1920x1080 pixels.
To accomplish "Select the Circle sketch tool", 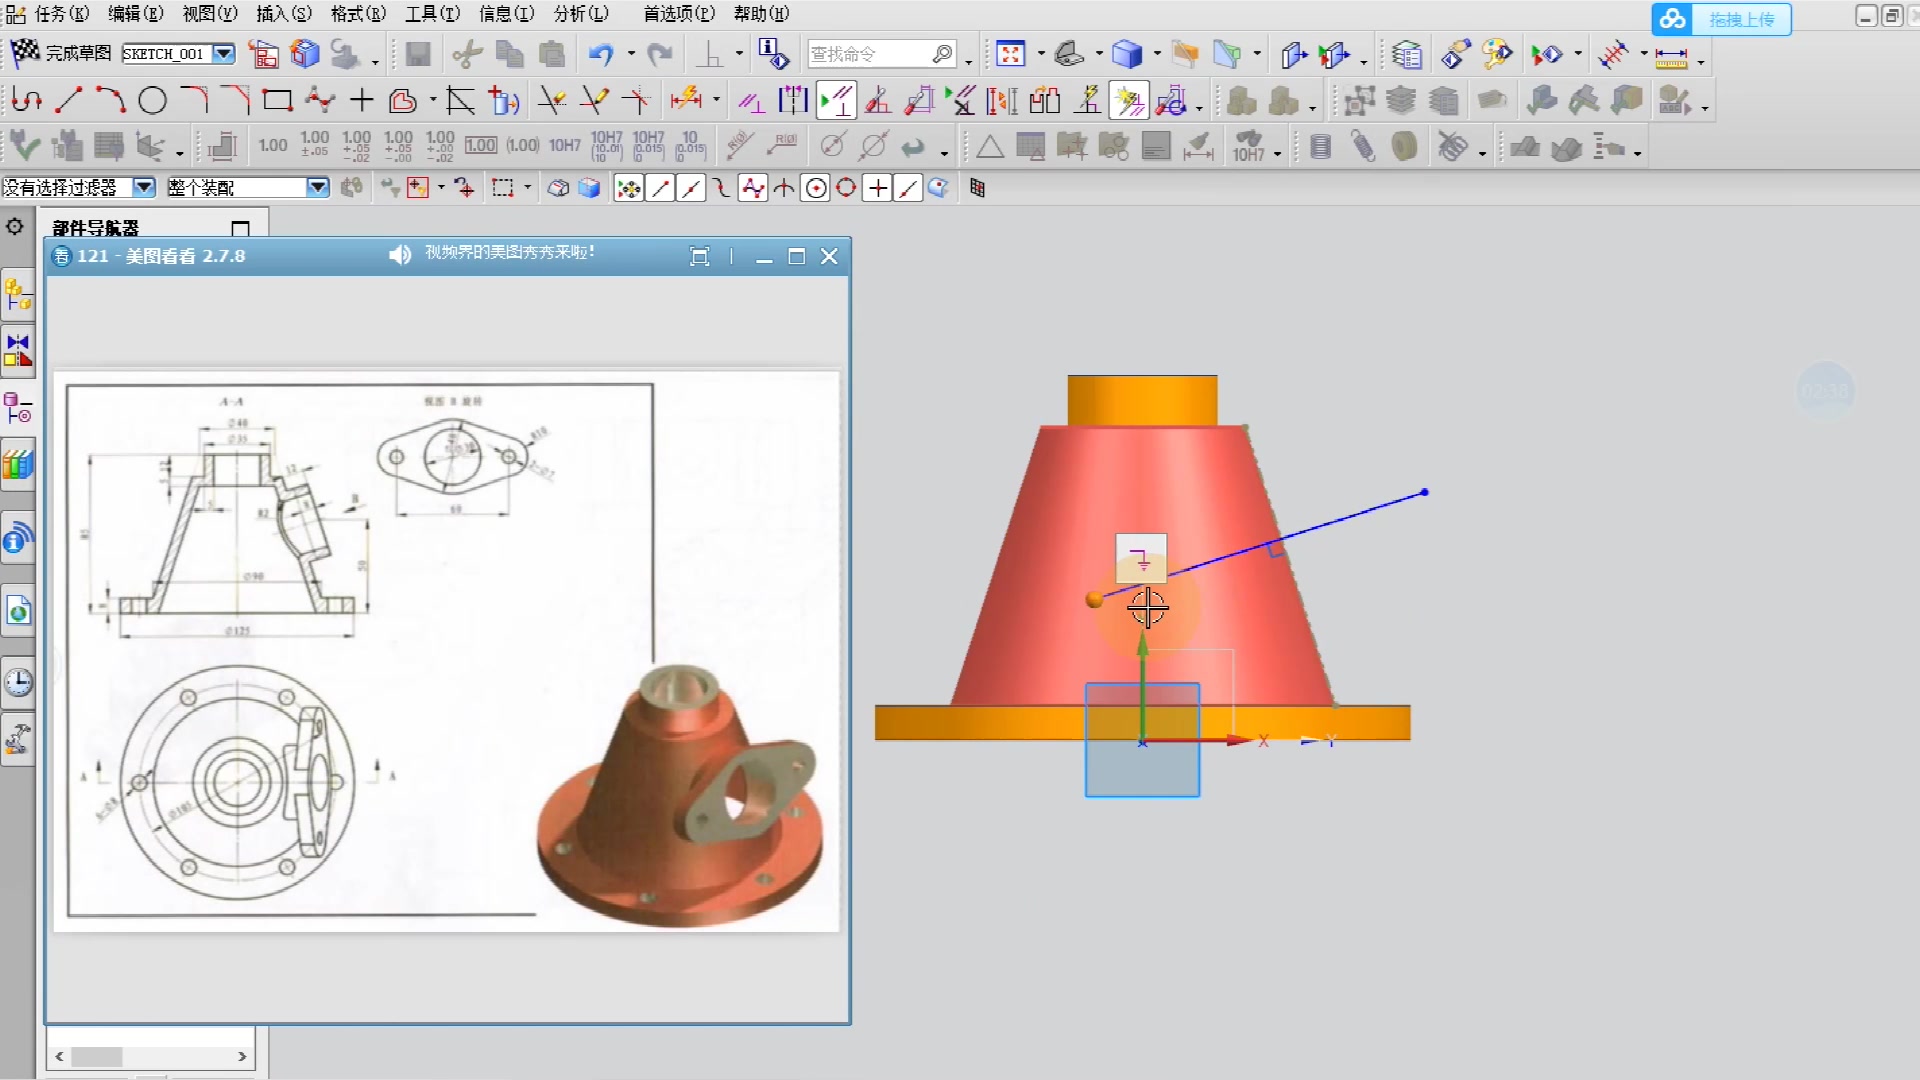I will (152, 100).
